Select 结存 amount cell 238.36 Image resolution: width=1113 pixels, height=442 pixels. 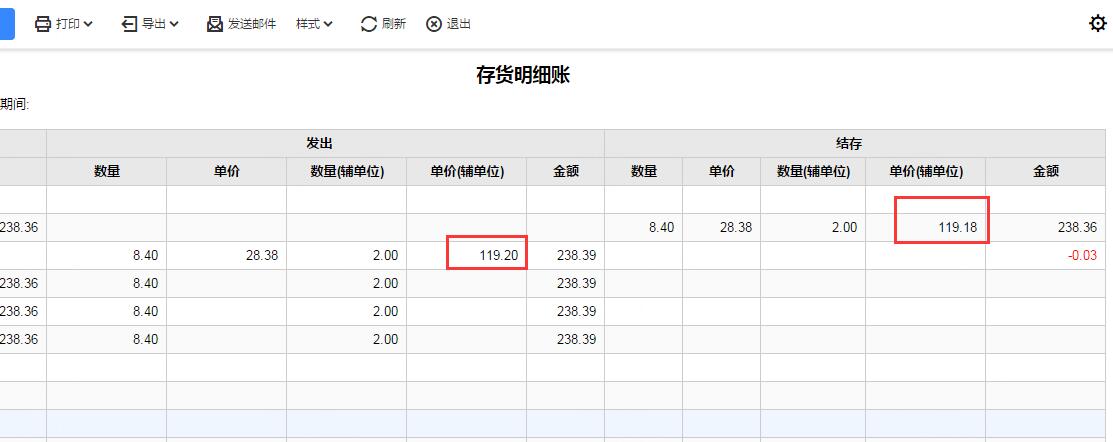coord(1046,227)
